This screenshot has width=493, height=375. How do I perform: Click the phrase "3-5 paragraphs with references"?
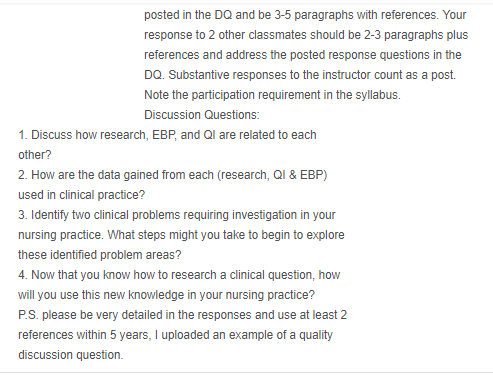point(355,15)
